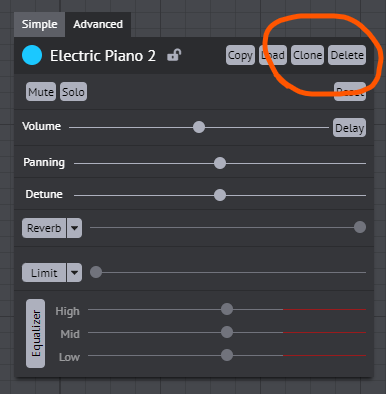
Task: Click the Detune slider knob
Action: (220, 195)
